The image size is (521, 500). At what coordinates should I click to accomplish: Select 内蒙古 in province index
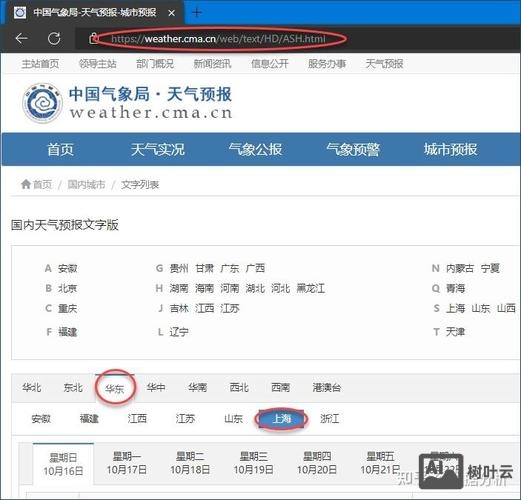[460, 268]
